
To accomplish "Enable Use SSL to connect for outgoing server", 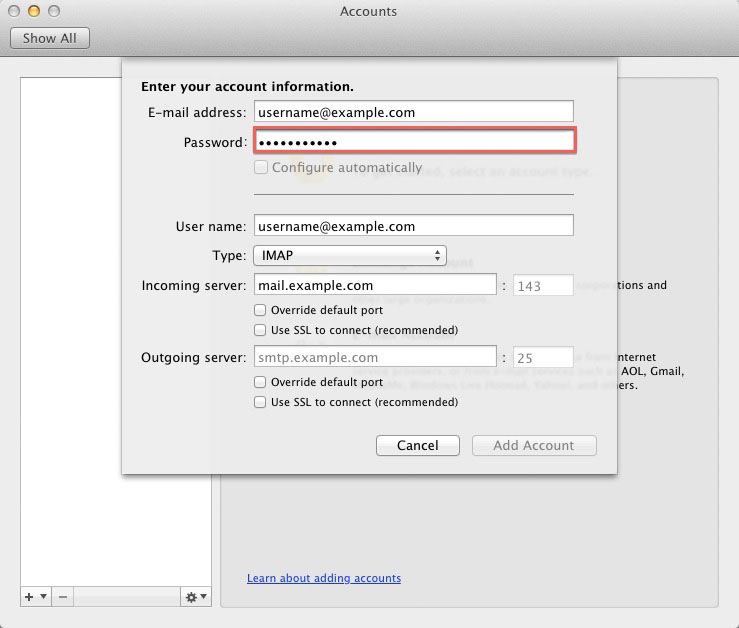I will [x=261, y=402].
